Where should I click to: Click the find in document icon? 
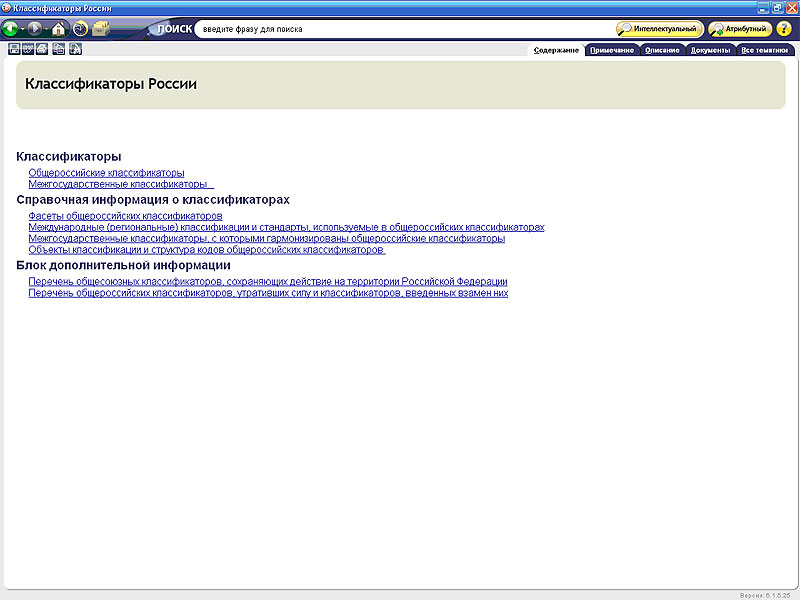click(75, 49)
